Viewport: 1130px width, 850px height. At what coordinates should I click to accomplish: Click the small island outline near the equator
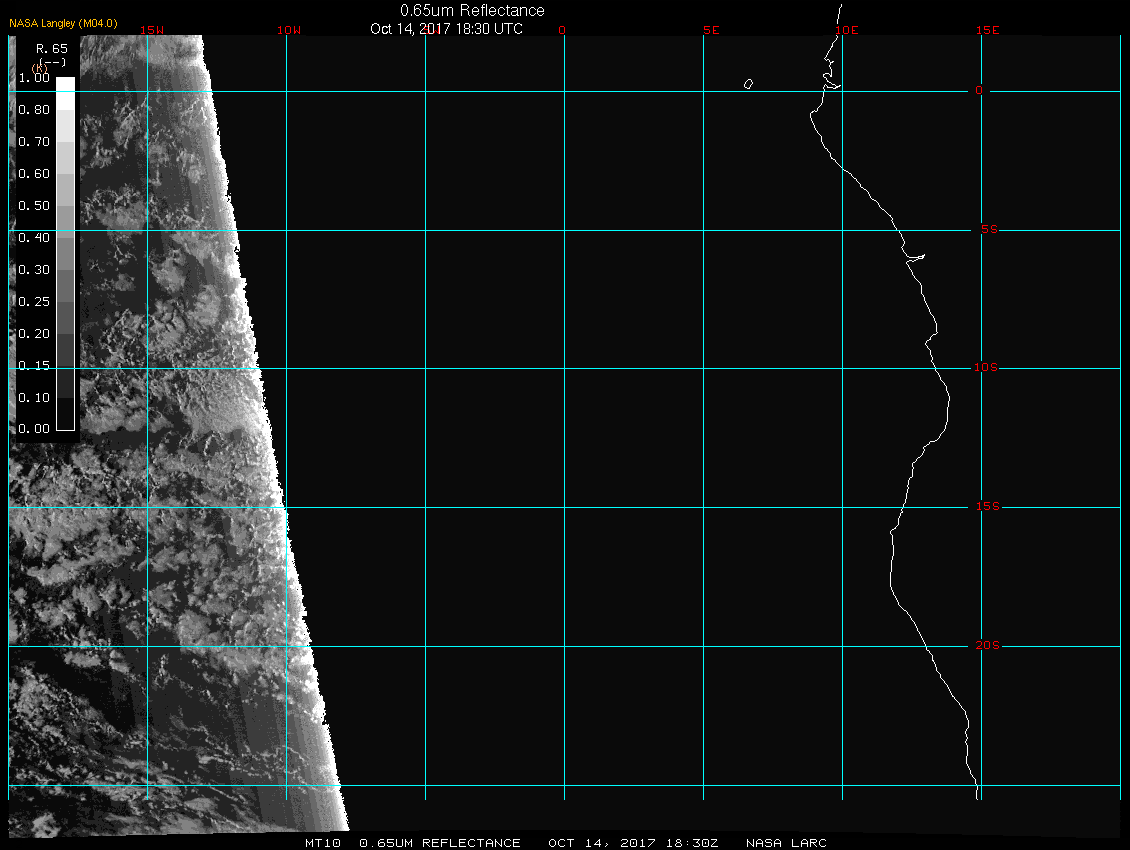click(748, 84)
